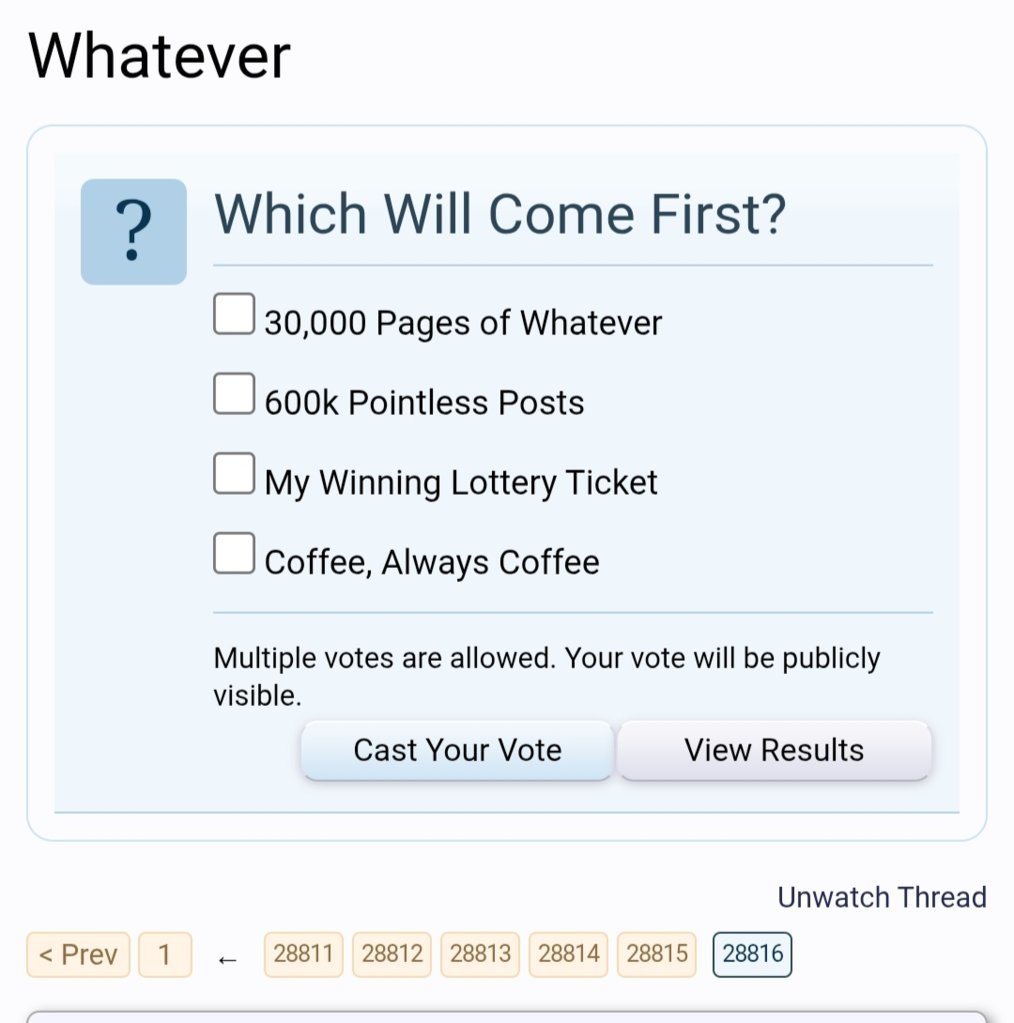Navigate to page 28812

[392, 954]
